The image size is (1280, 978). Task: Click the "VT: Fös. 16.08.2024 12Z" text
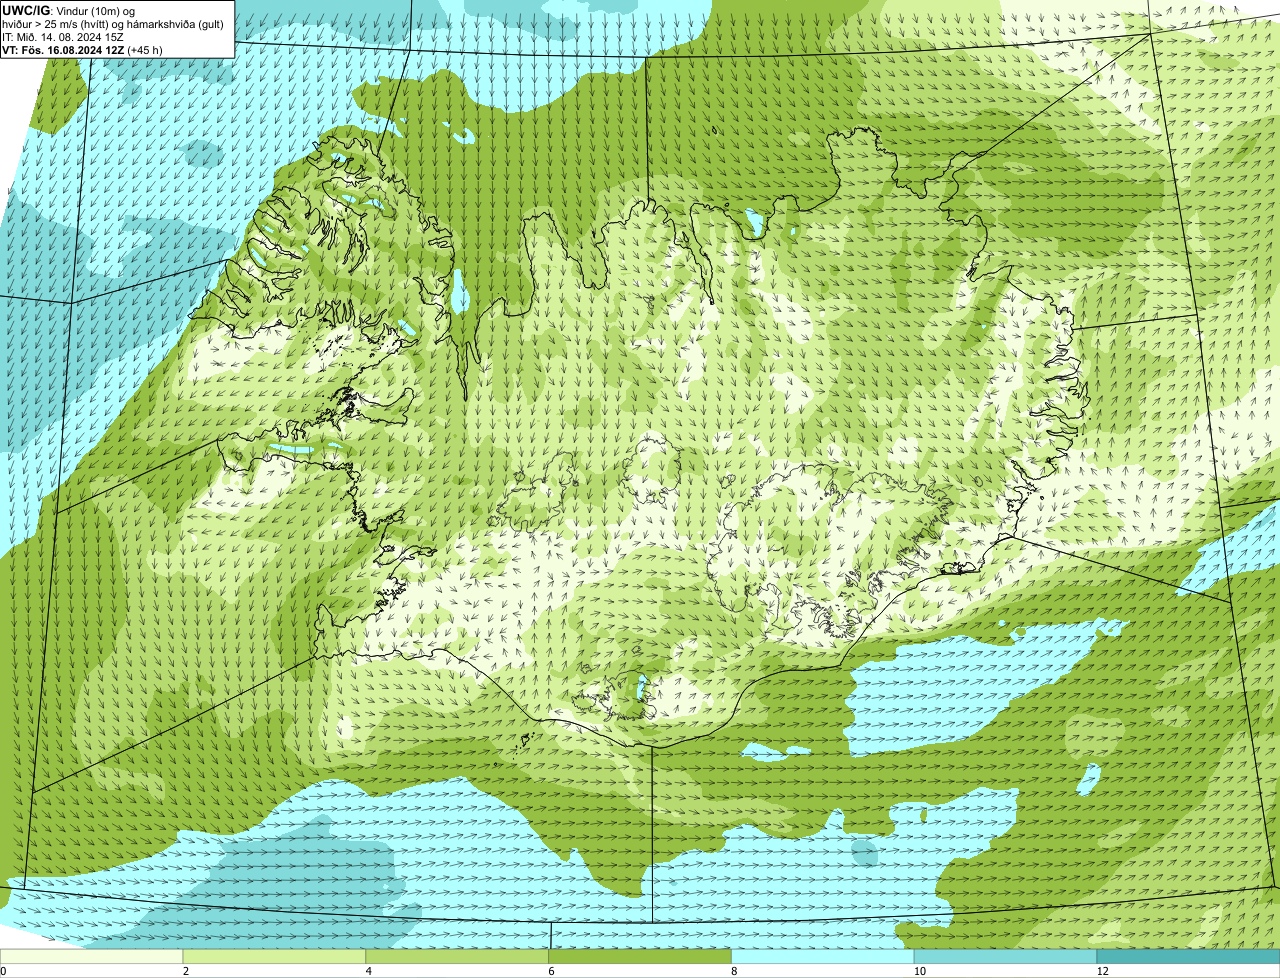click(x=64, y=49)
